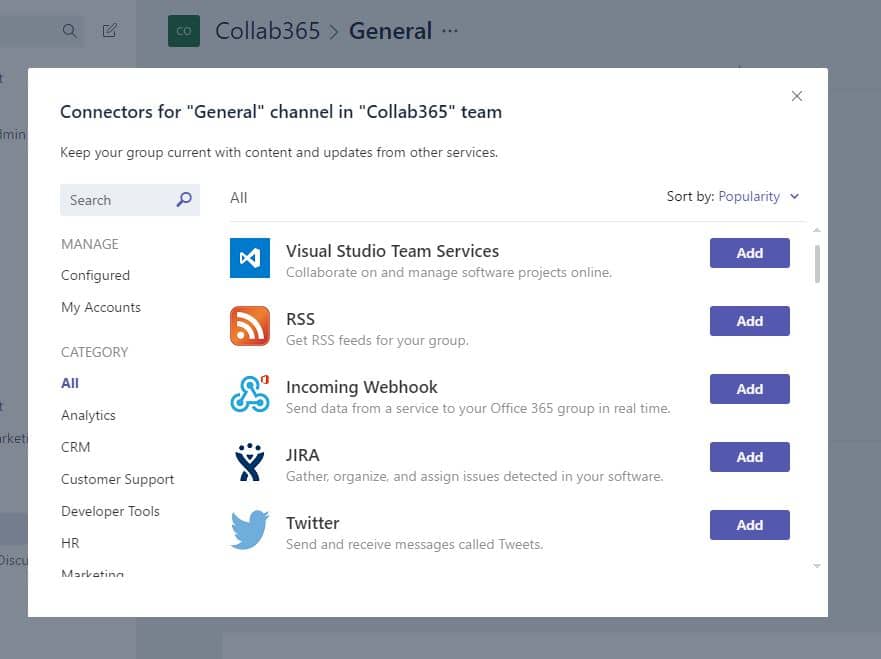Select the All category
This screenshot has width=881, height=659.
click(x=70, y=383)
